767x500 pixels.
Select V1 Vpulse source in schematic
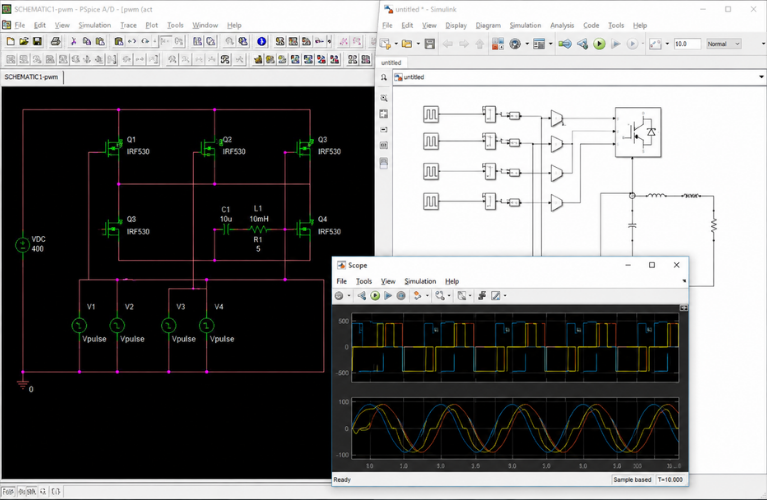coord(79,325)
